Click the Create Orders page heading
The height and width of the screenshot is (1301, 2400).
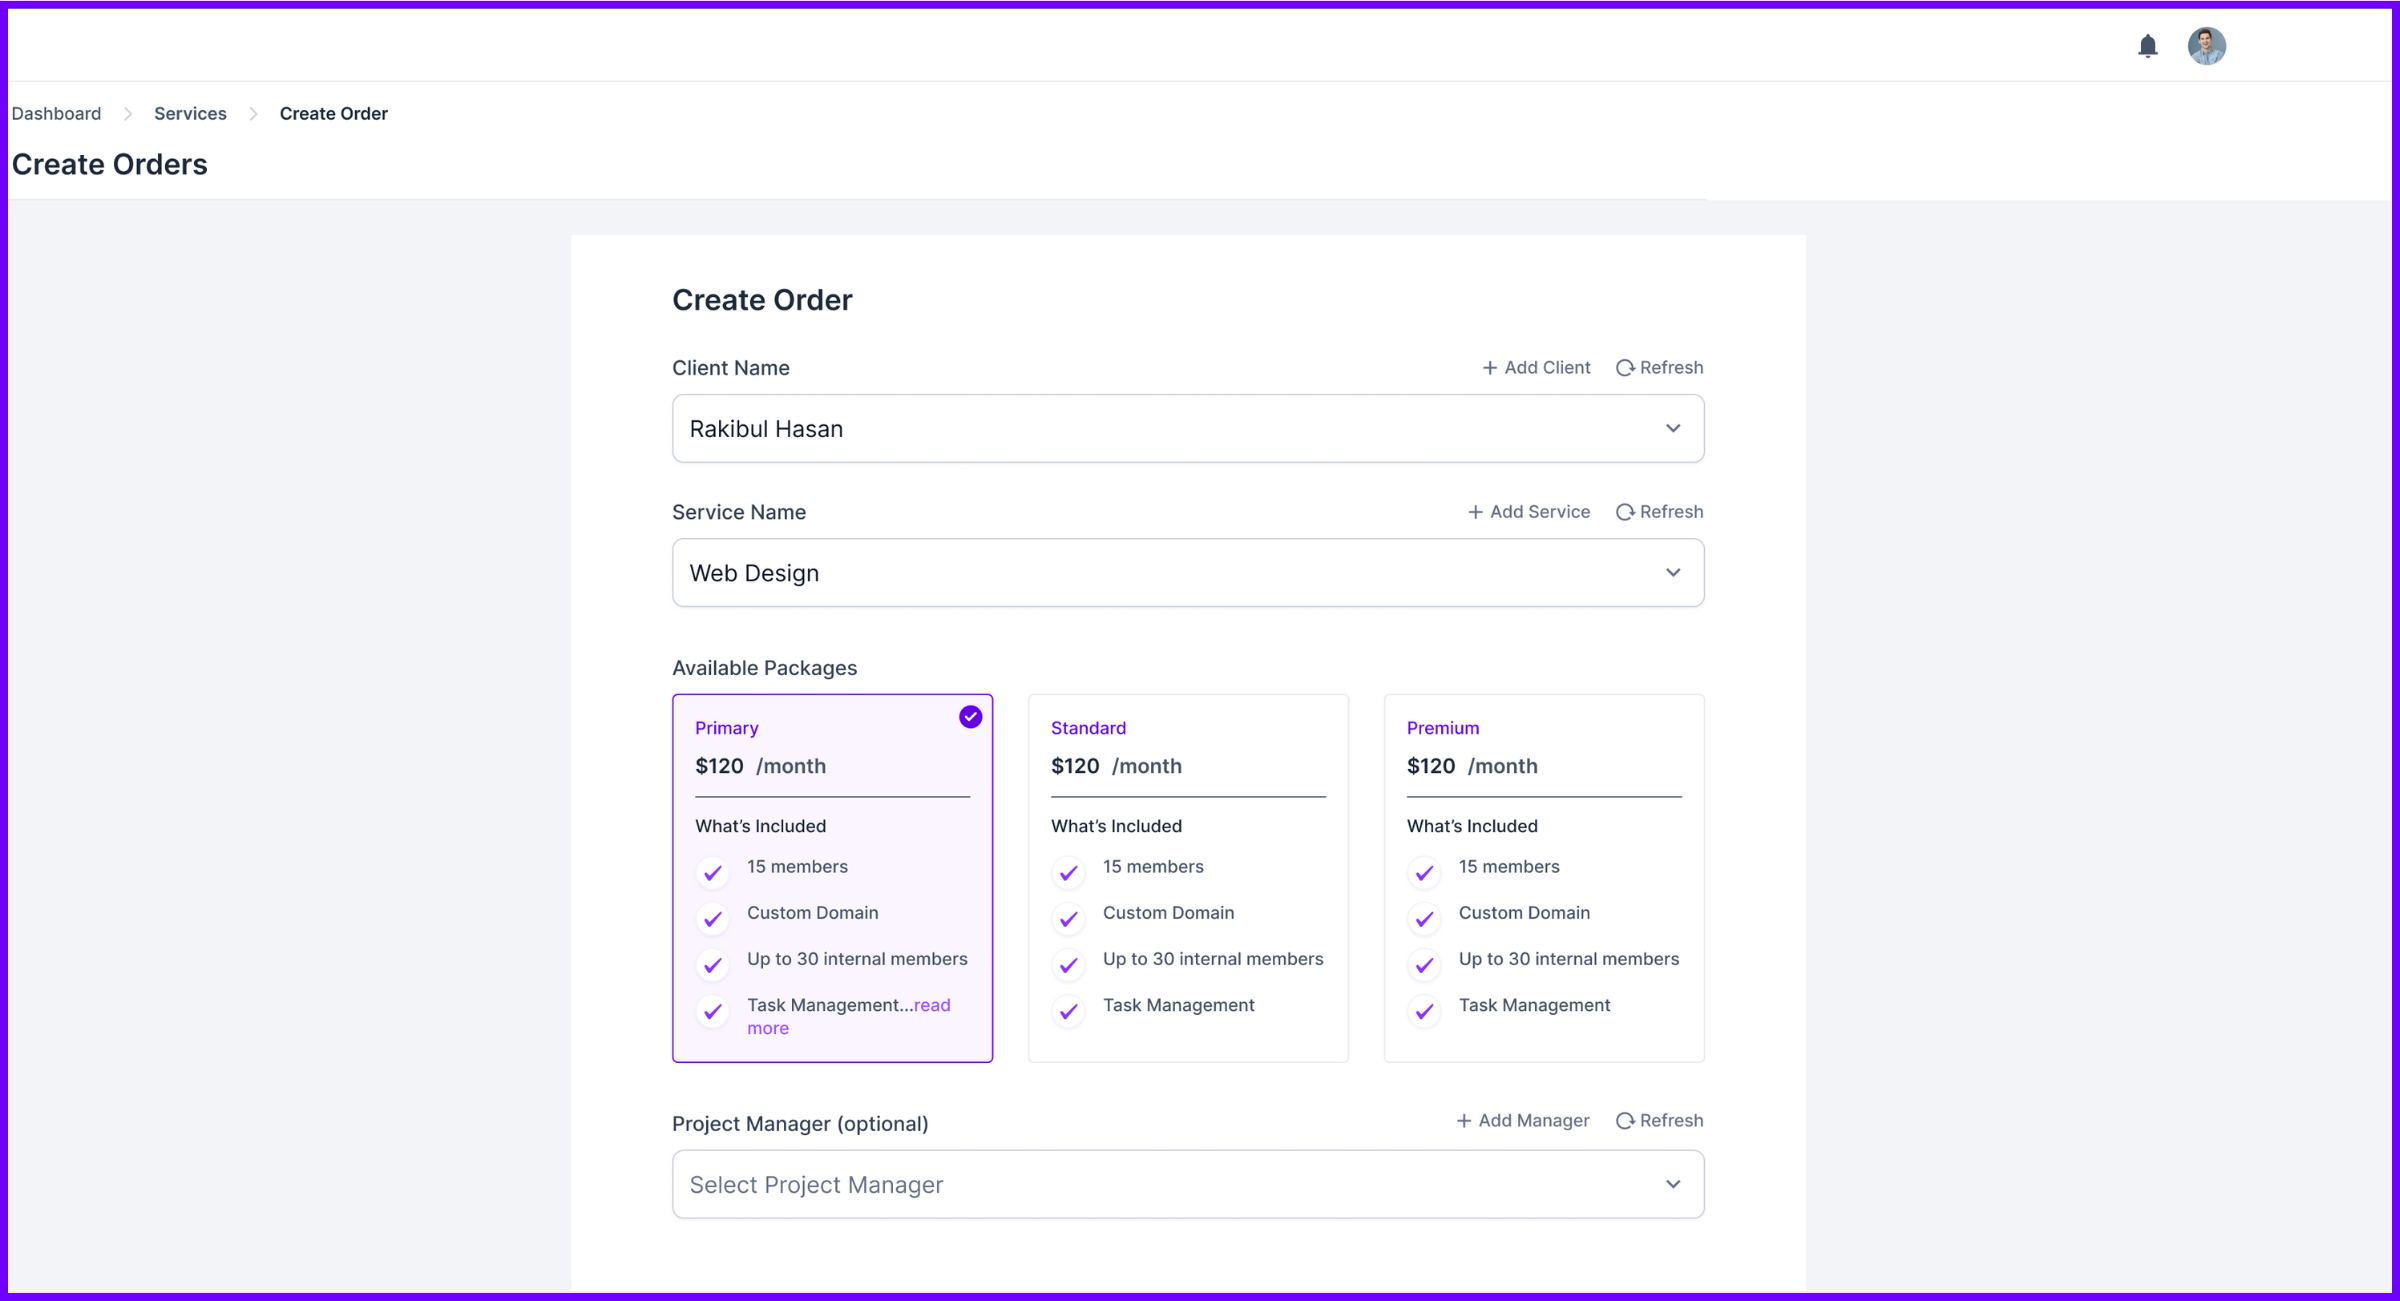tap(109, 163)
